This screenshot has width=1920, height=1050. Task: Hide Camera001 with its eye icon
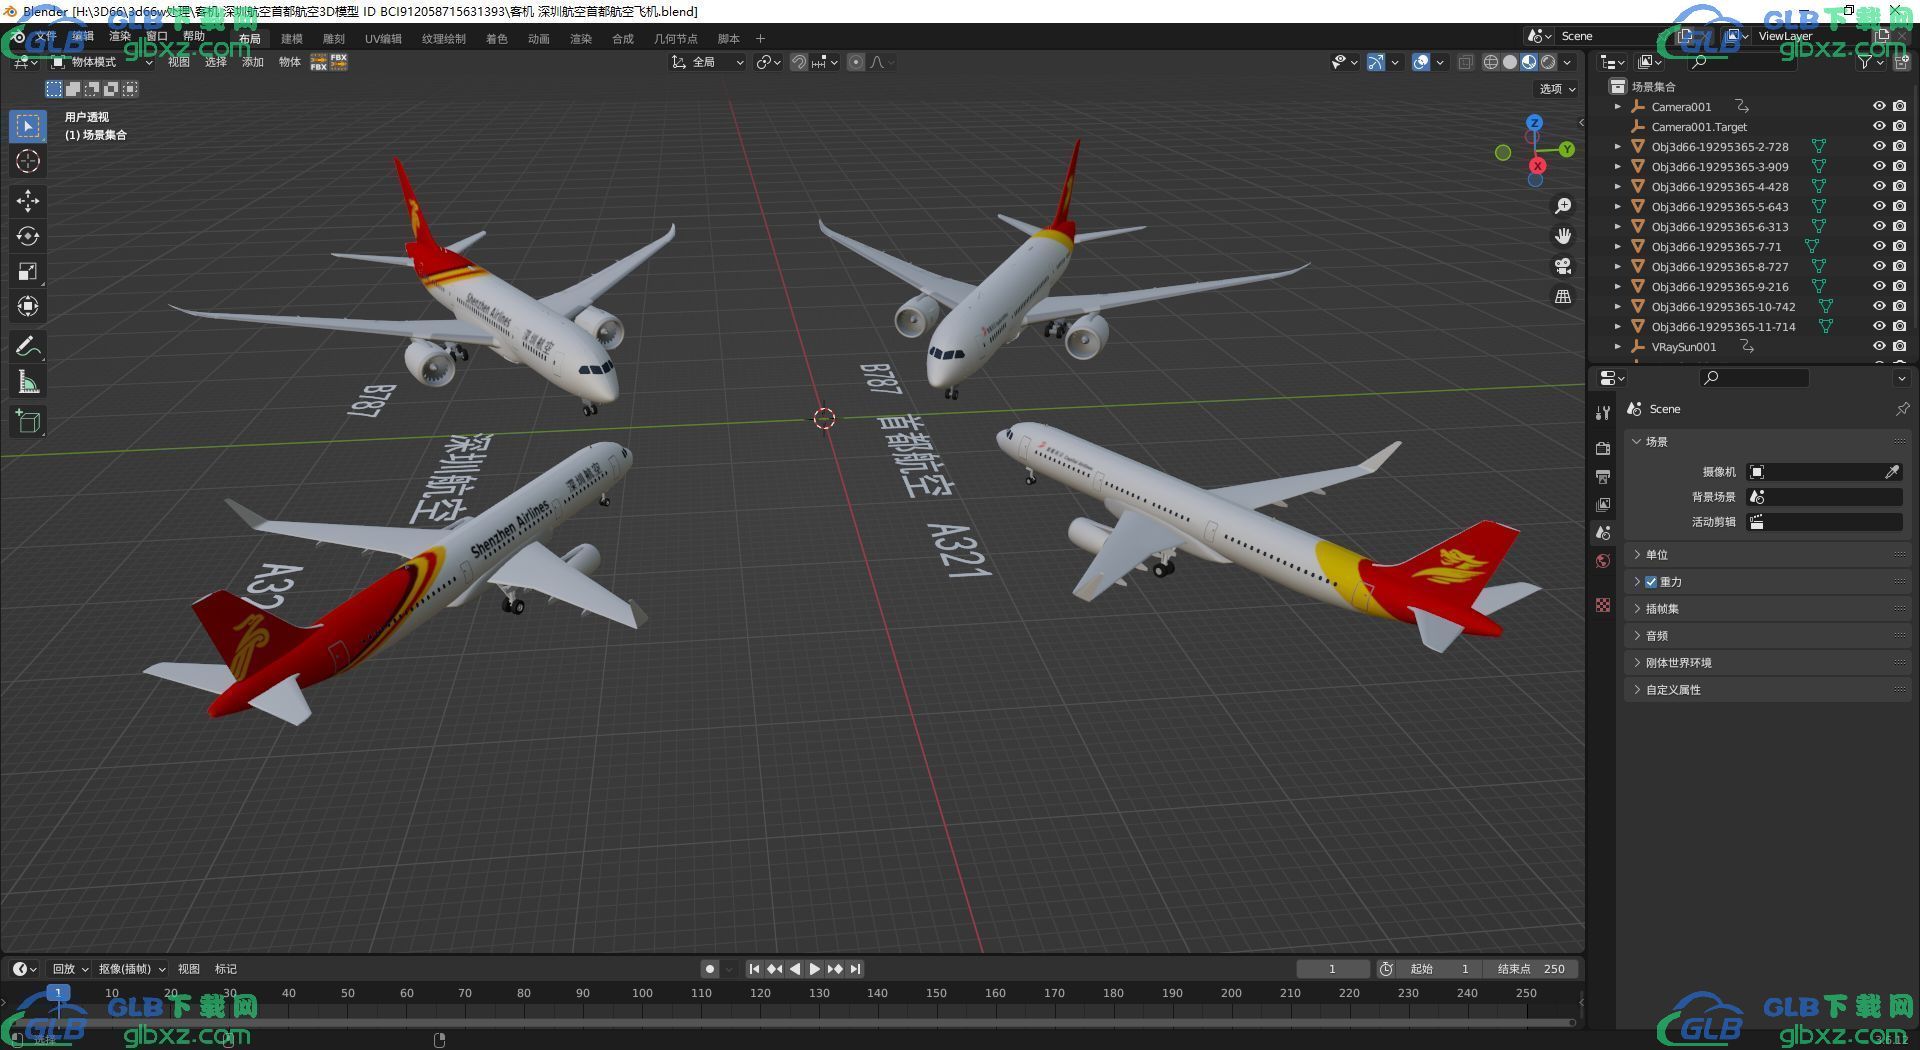point(1879,106)
